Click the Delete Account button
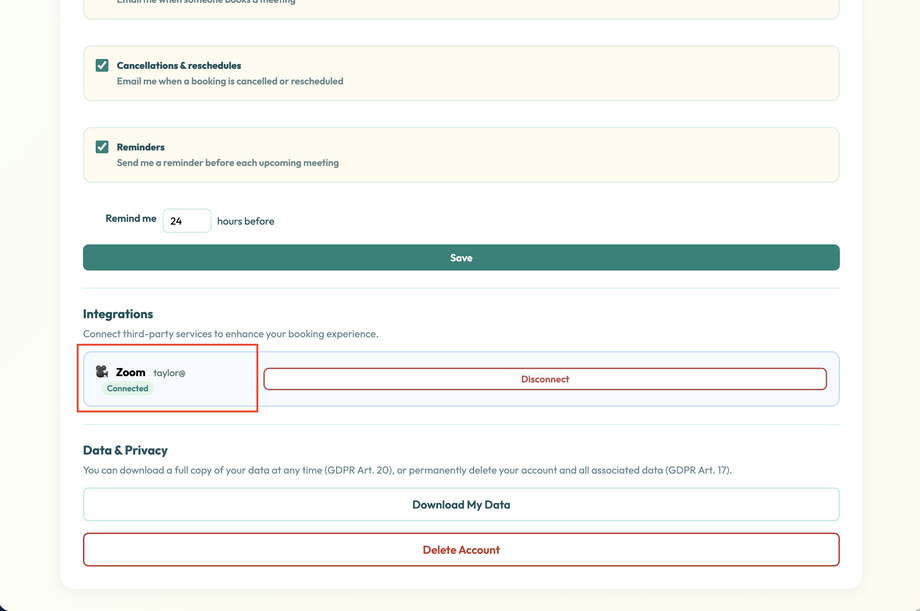The height and width of the screenshot is (611, 920). pyautogui.click(x=461, y=549)
